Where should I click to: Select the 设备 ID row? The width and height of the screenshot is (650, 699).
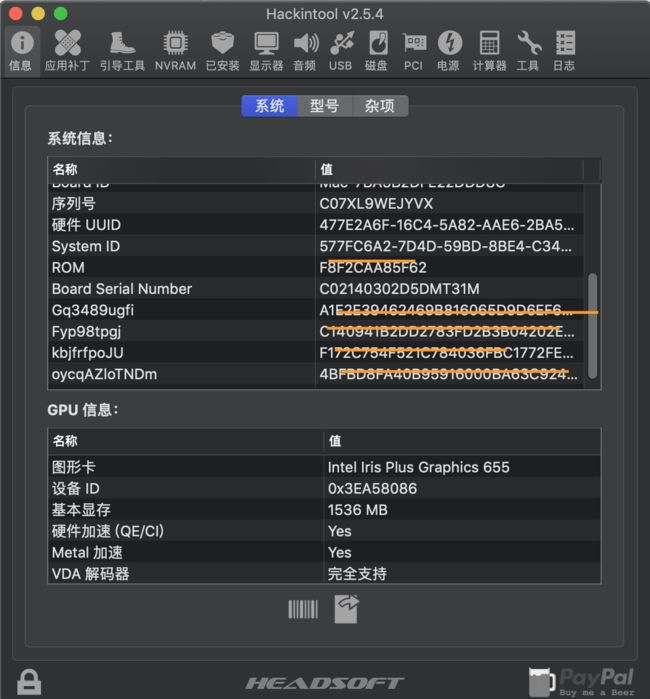(324, 489)
